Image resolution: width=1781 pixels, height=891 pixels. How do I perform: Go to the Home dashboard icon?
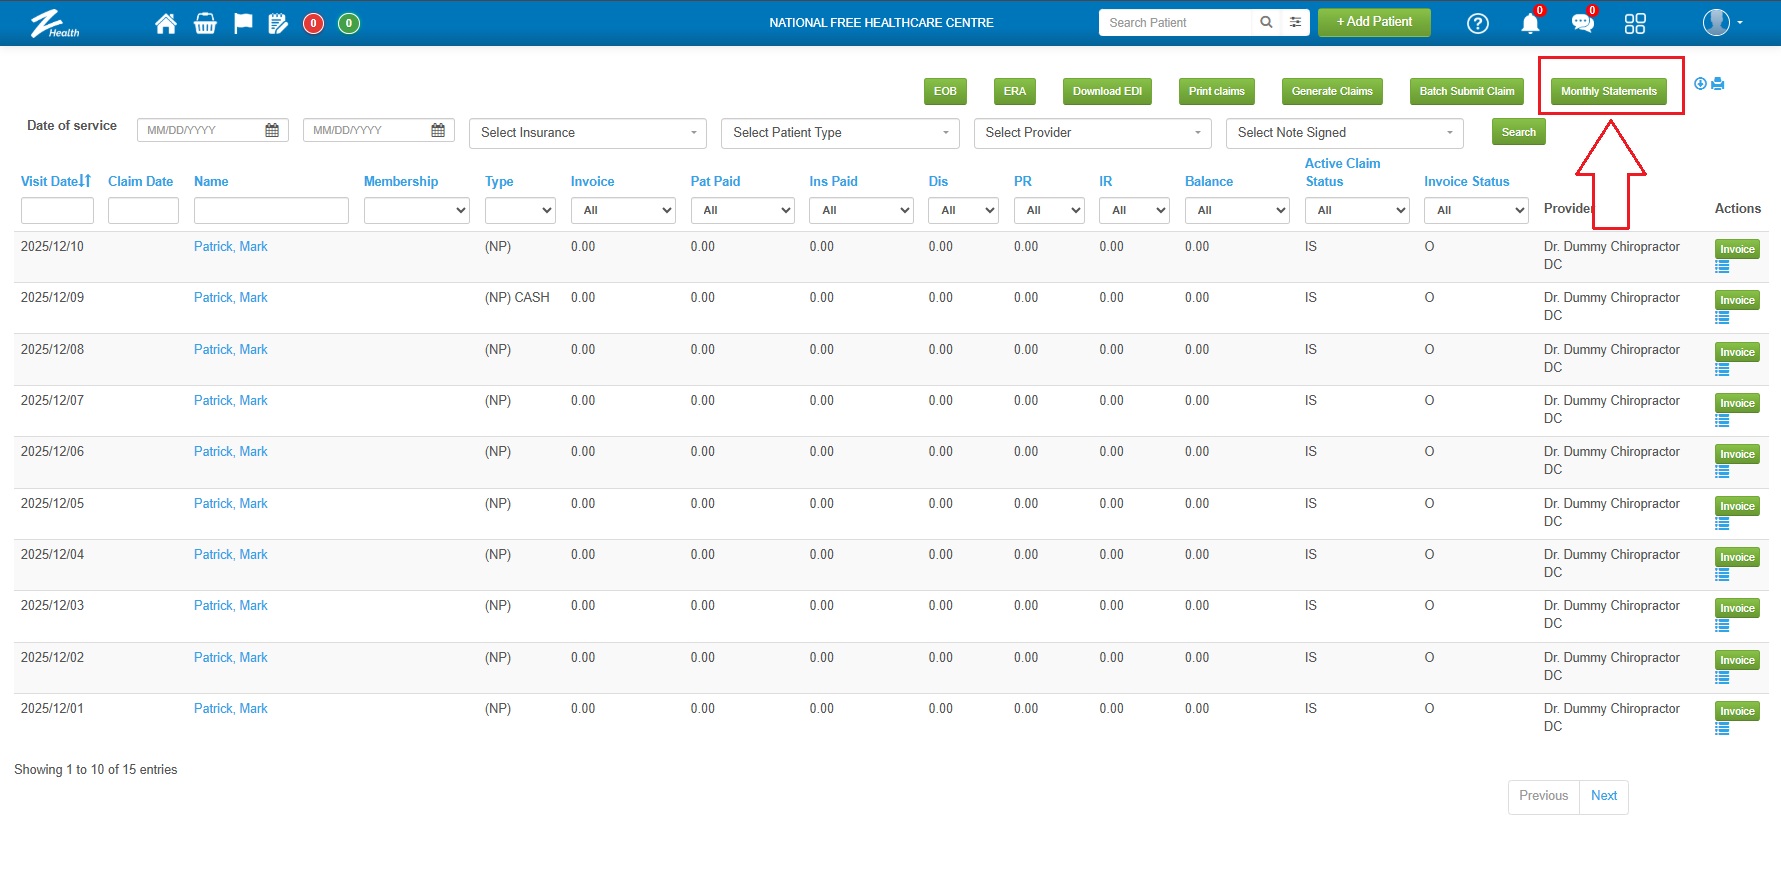pyautogui.click(x=166, y=23)
